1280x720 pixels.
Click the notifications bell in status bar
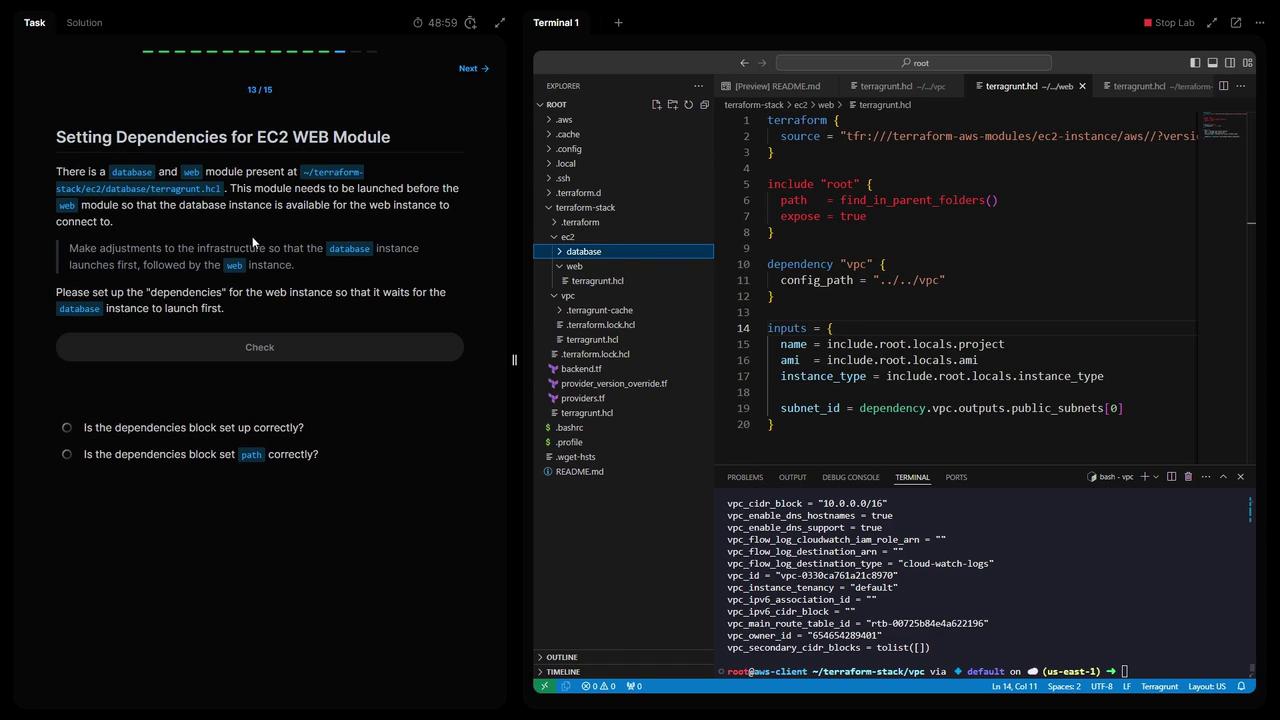1241,687
